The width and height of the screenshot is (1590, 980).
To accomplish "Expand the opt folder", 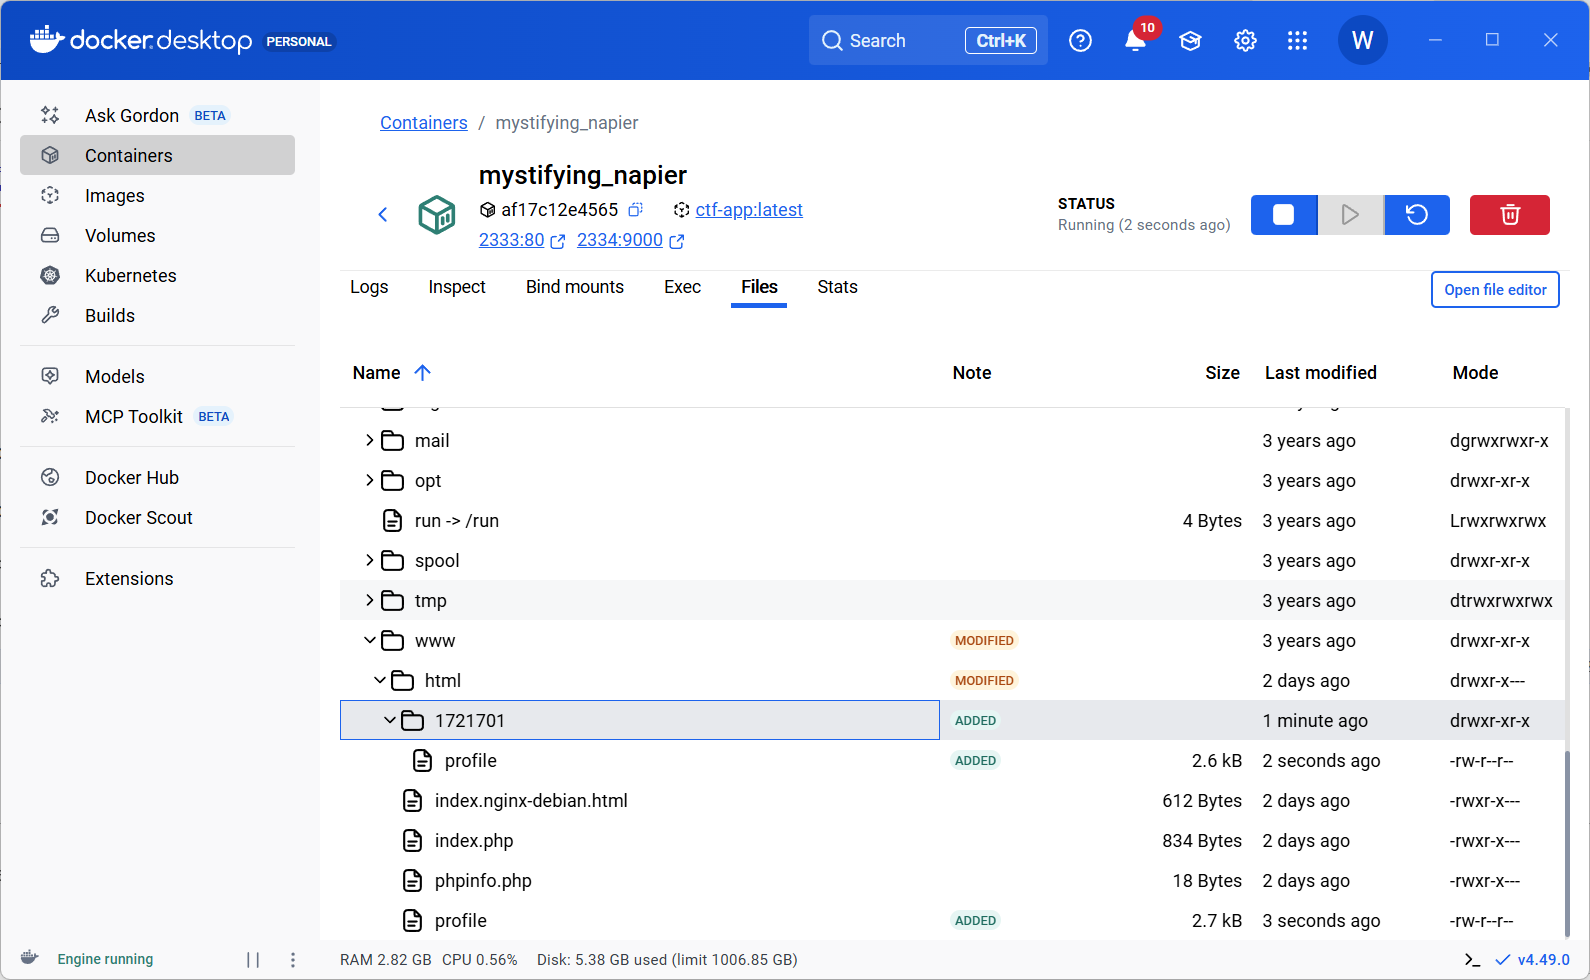I will (x=370, y=481).
